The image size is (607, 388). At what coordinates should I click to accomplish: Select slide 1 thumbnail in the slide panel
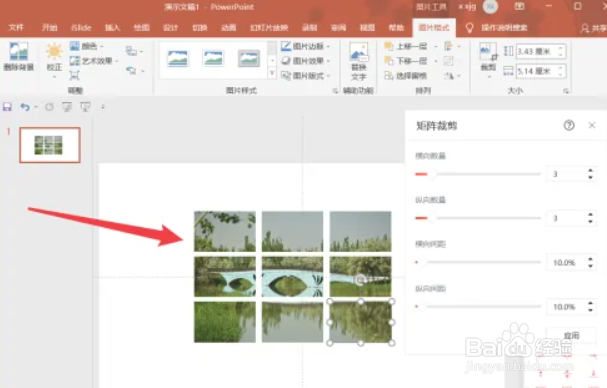pos(50,145)
